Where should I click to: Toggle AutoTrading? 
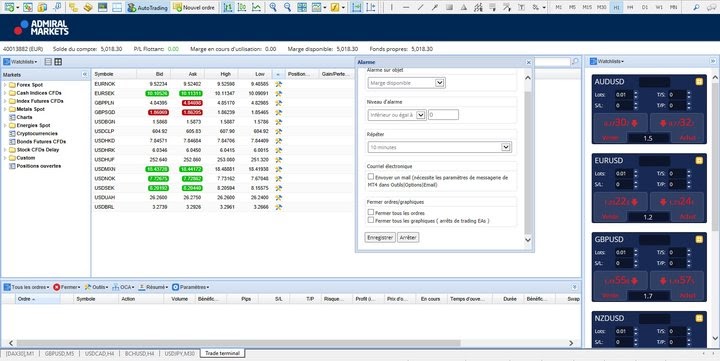147,7
